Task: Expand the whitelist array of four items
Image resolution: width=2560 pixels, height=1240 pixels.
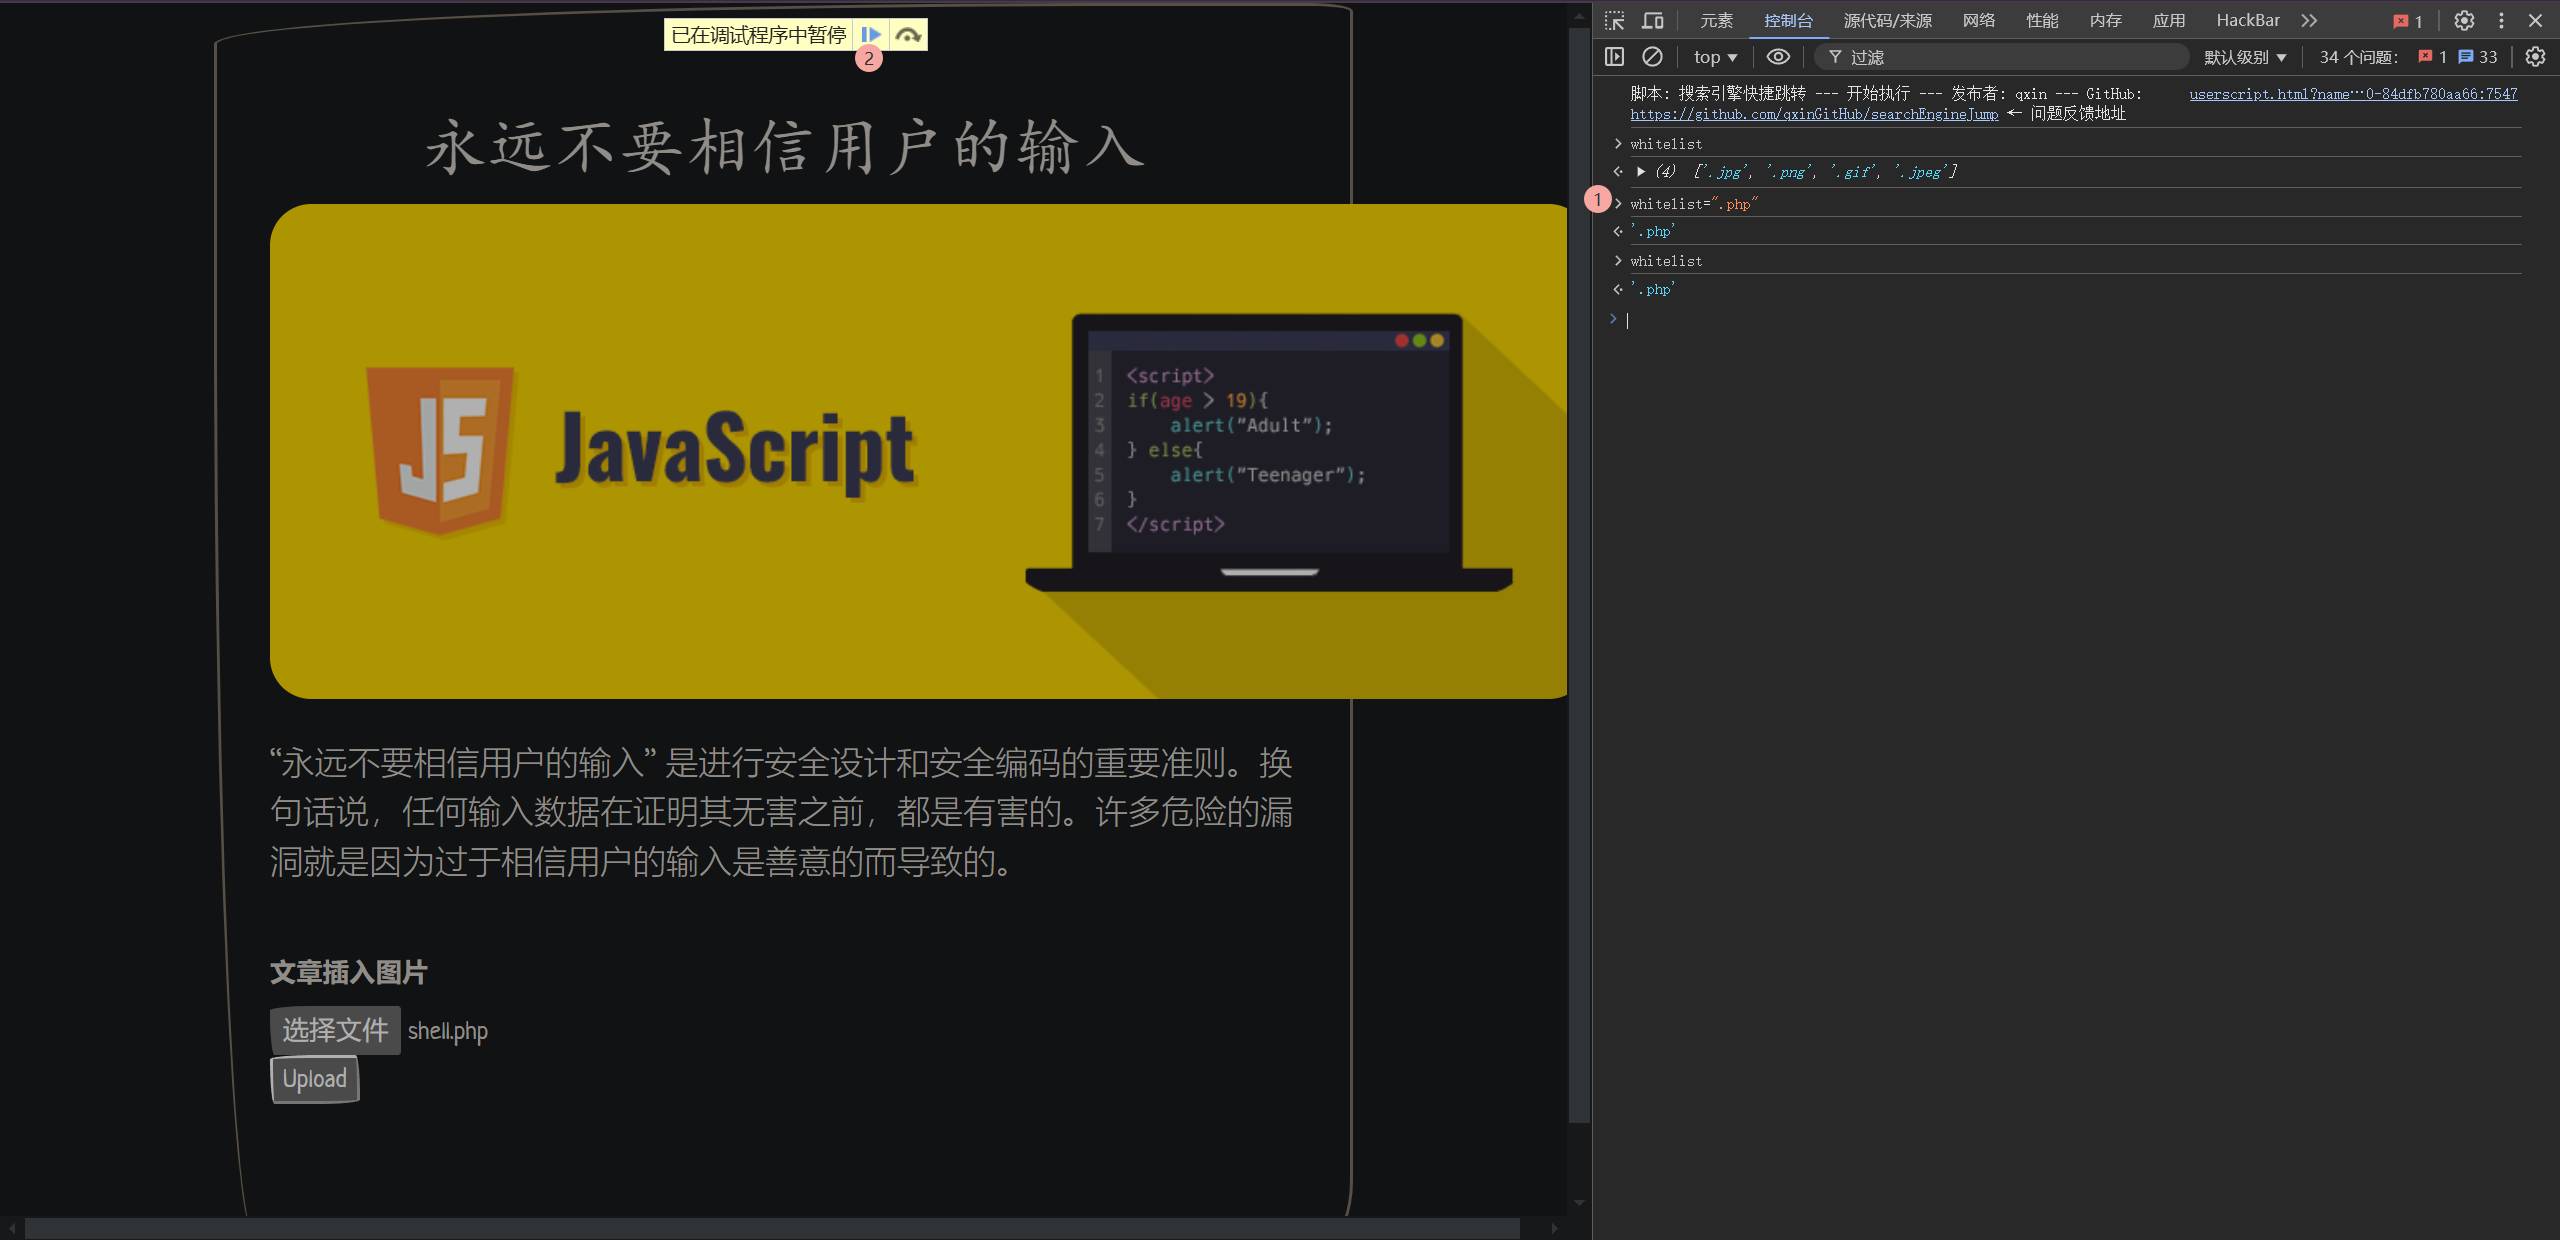Action: [1641, 172]
